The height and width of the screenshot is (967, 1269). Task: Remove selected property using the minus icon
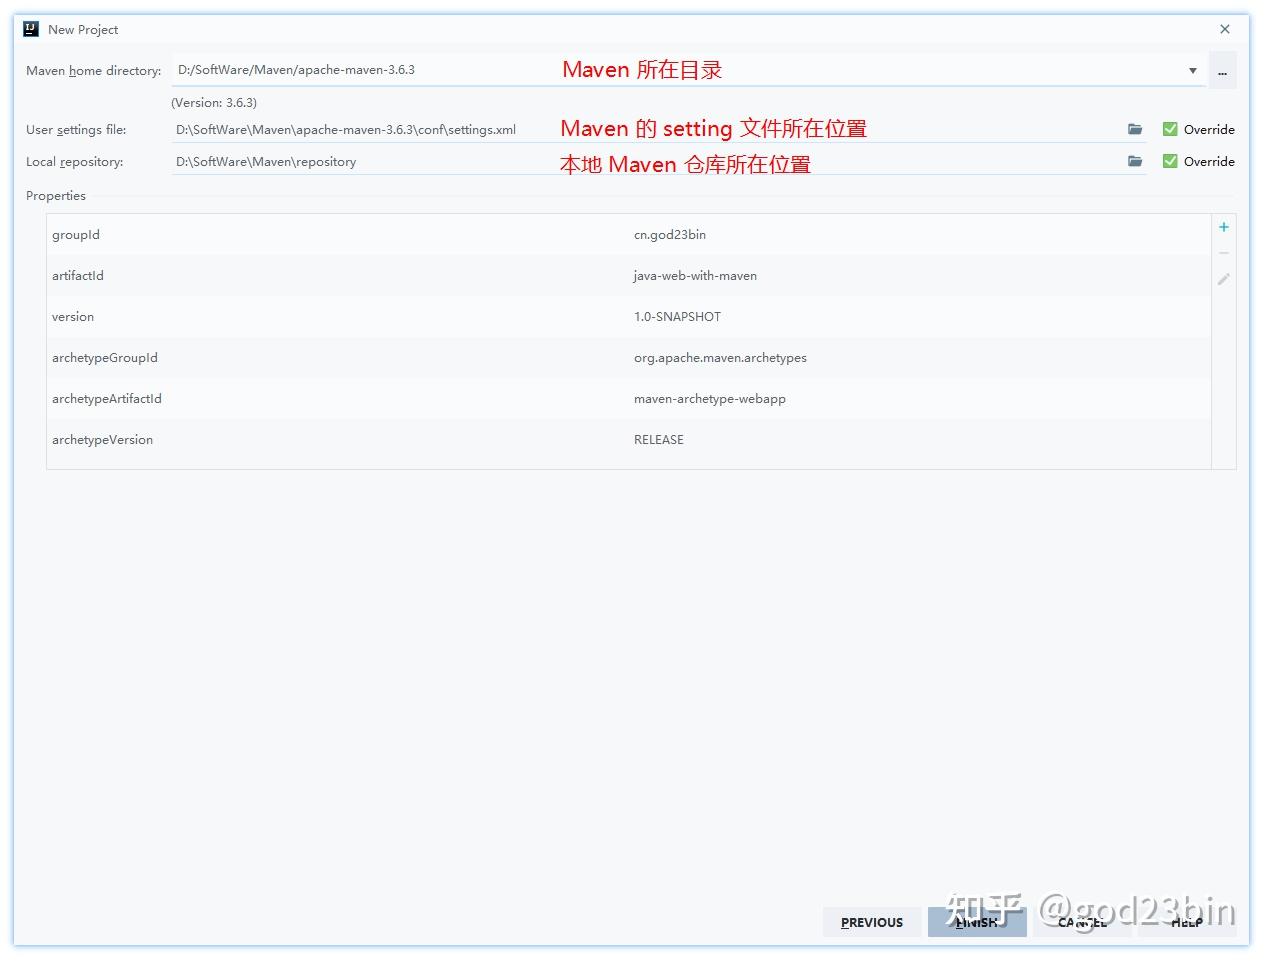tap(1223, 252)
